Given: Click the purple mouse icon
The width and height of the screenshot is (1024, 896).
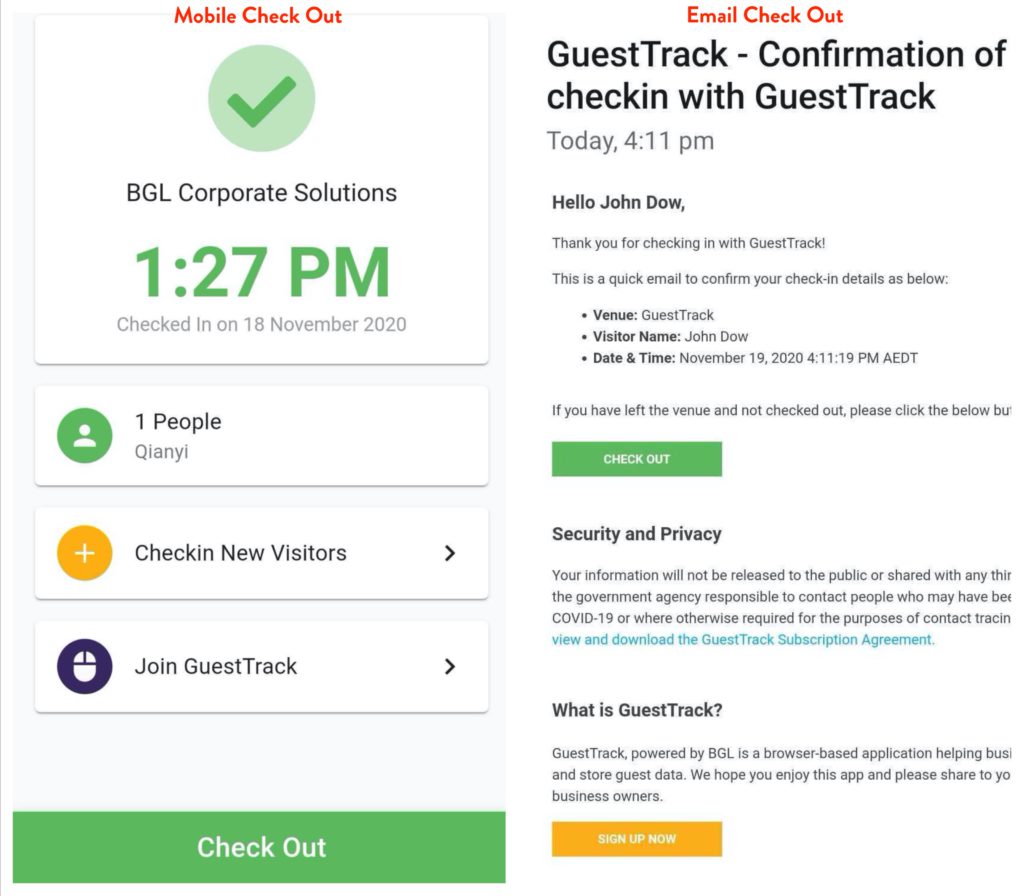Looking at the screenshot, I should [85, 667].
